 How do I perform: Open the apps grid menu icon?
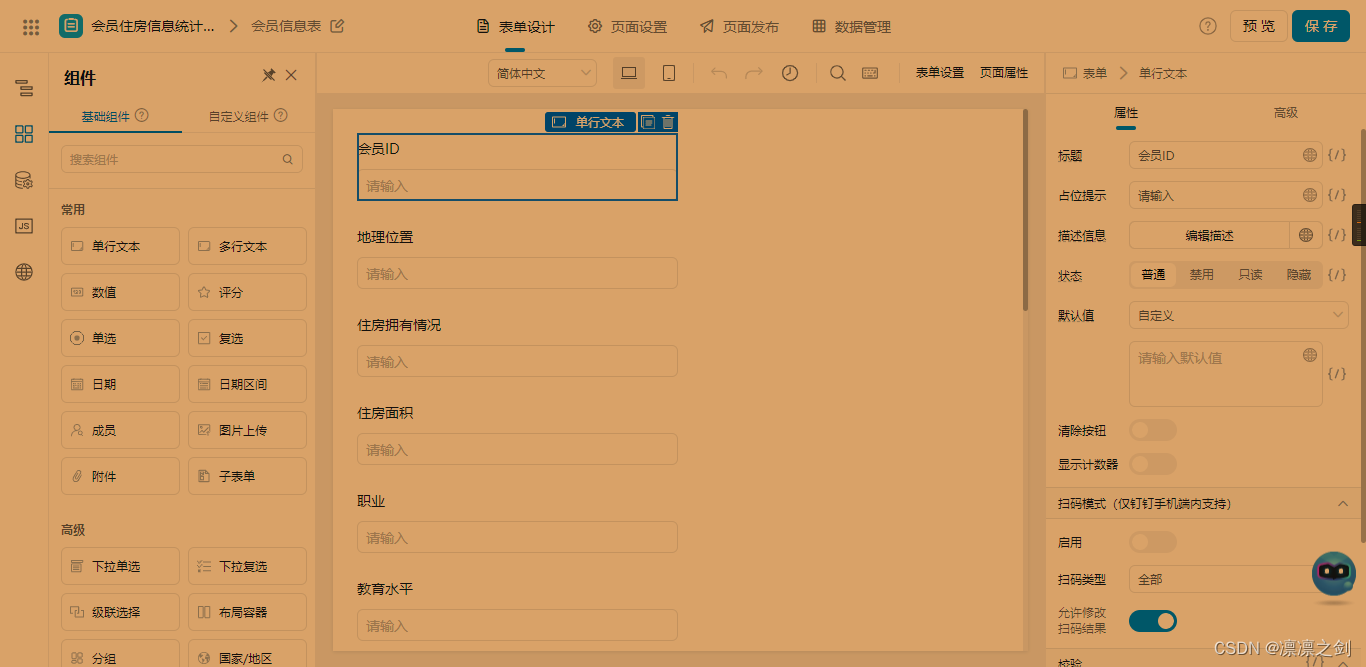(x=31, y=26)
